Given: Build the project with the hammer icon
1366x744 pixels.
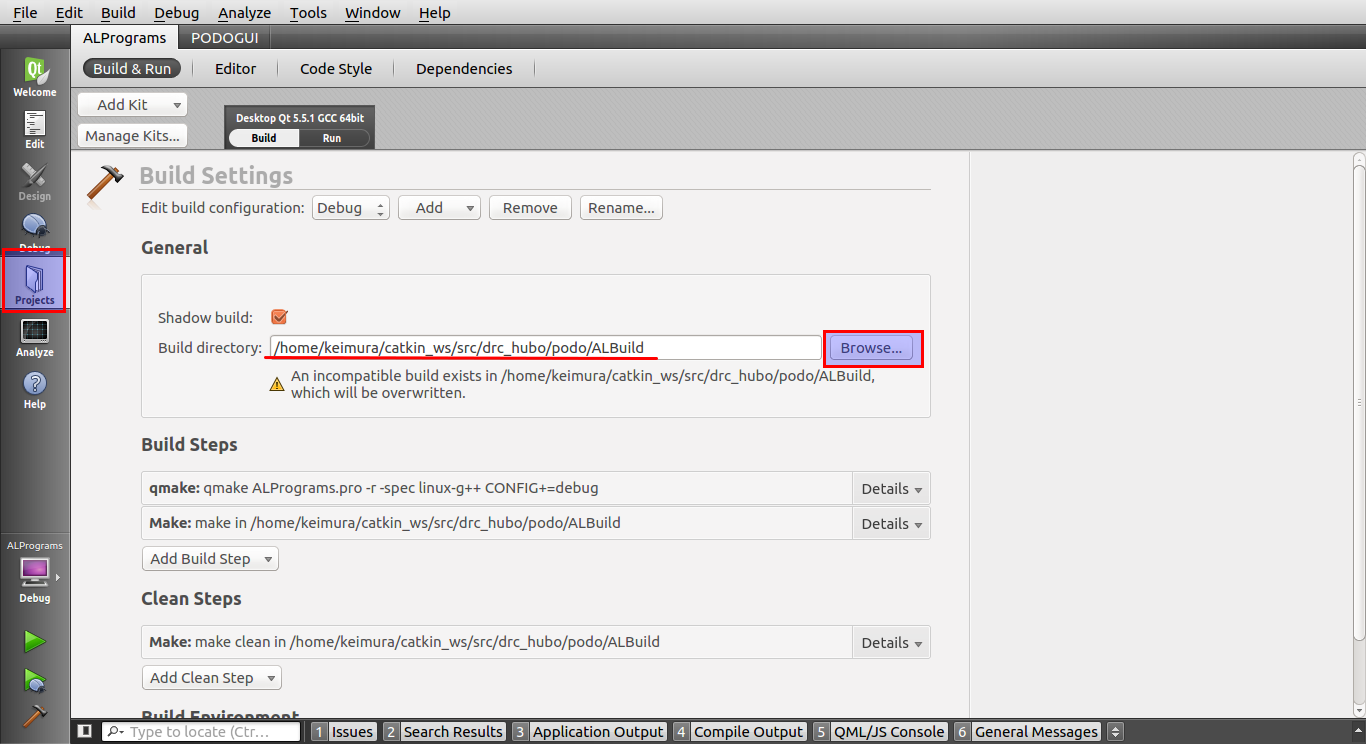Looking at the screenshot, I should (x=34, y=716).
